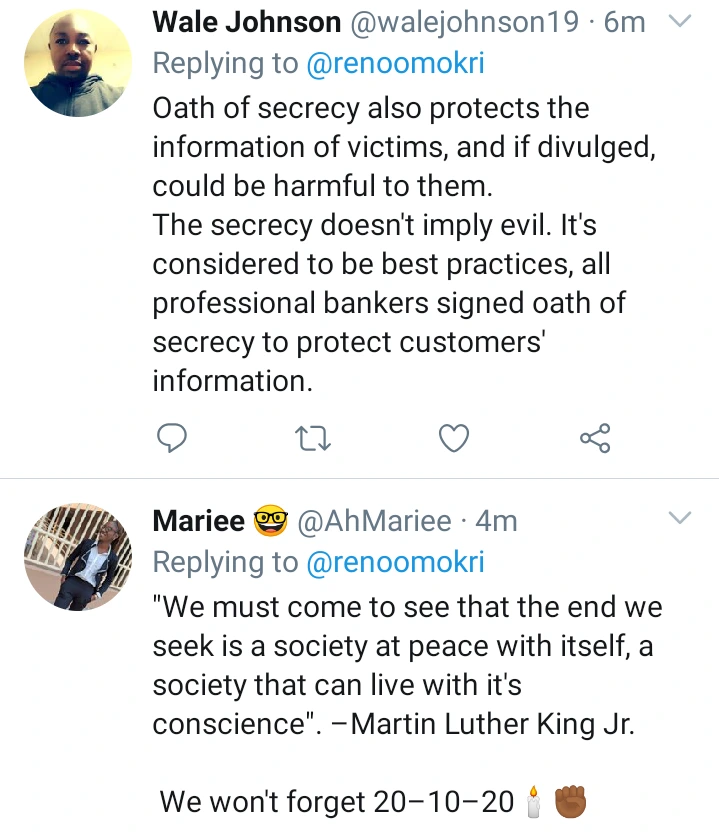Tap Mariee's profile avatar
Image resolution: width=719 pixels, height=834 pixels.
(x=77, y=558)
